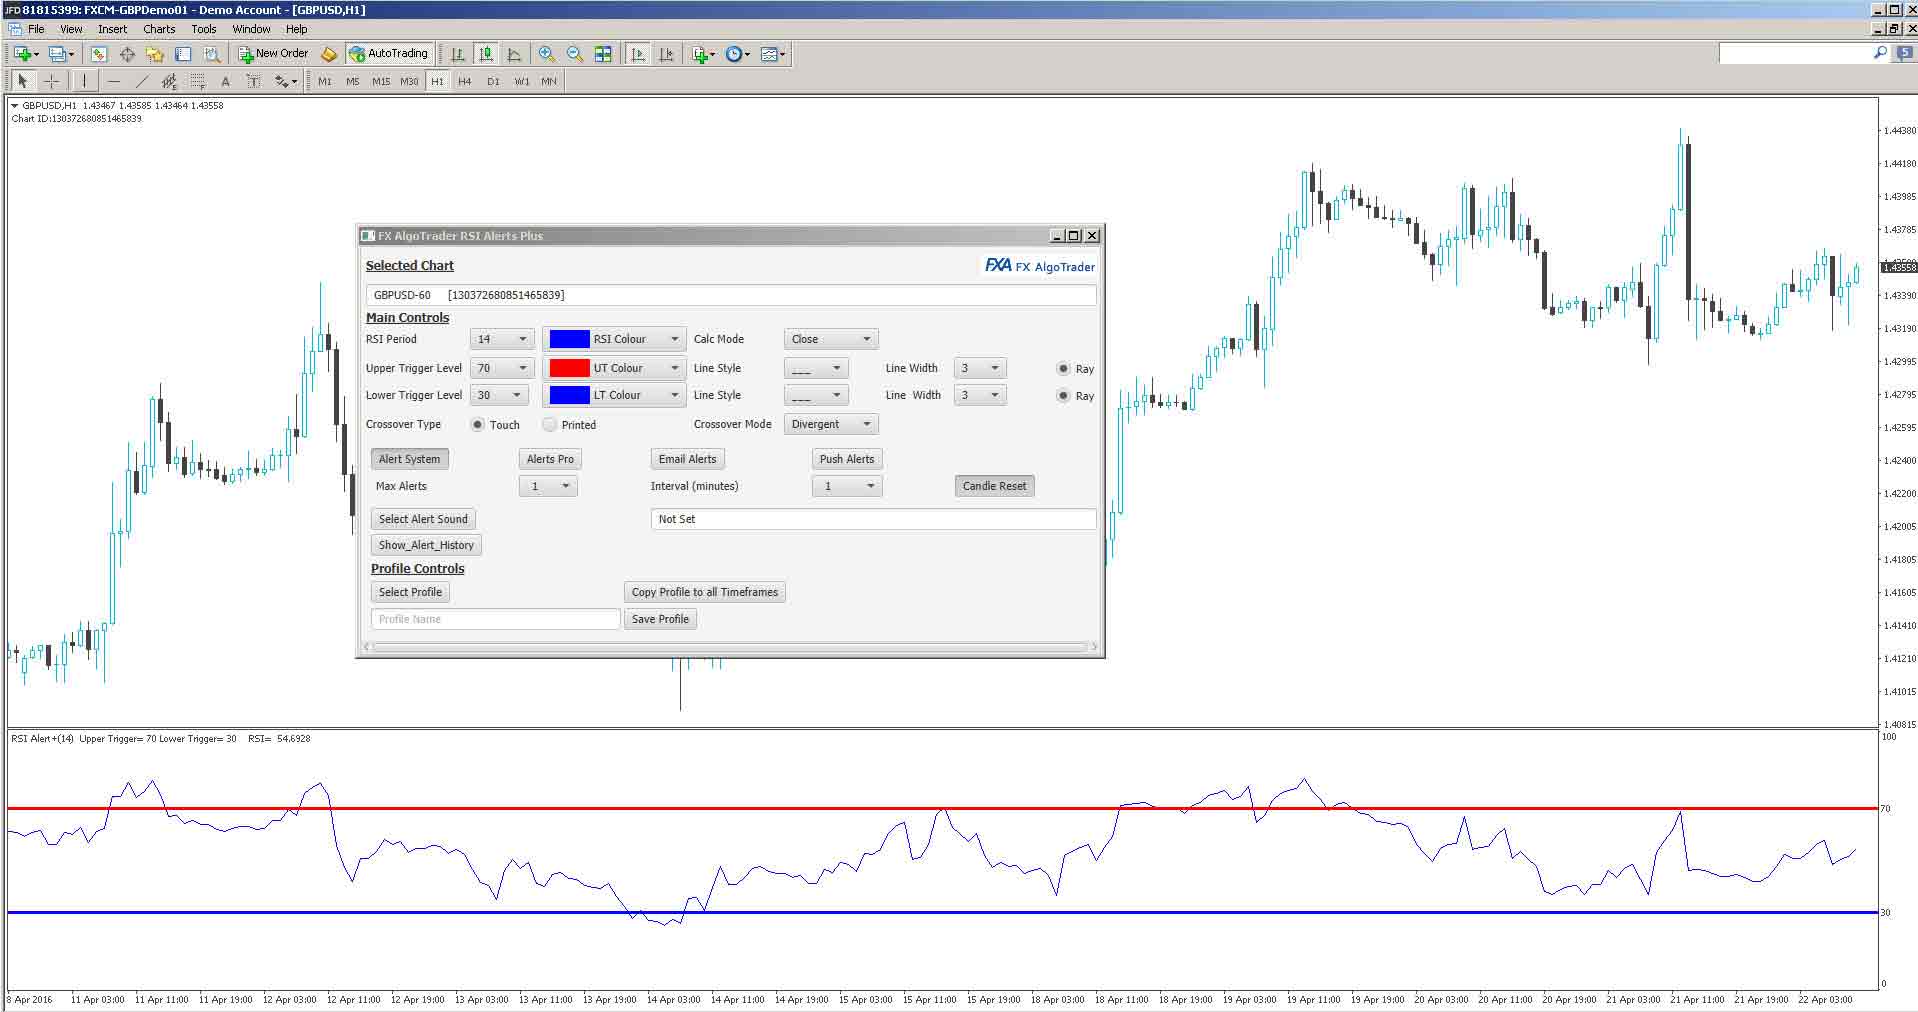Switch chart timeframe to D1

493,82
